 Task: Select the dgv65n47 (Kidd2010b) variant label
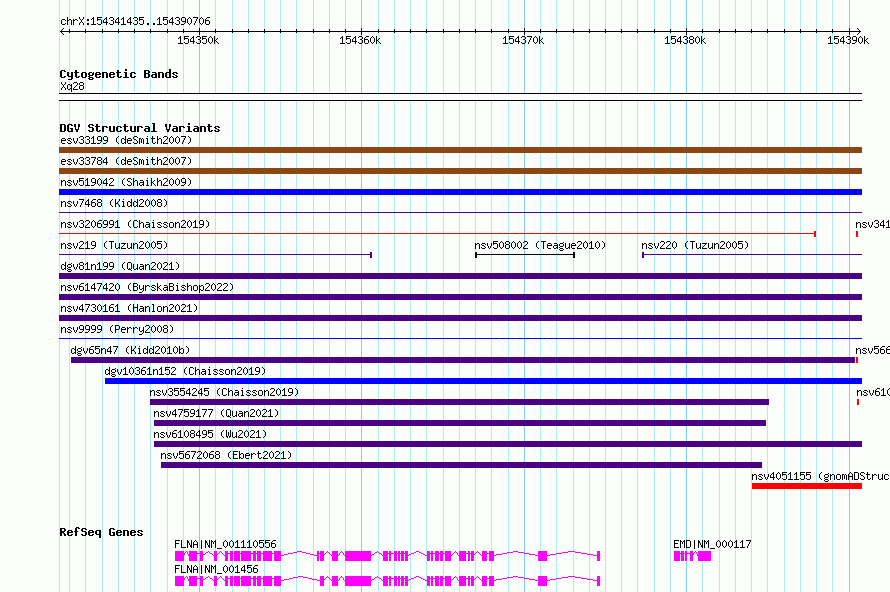tap(131, 350)
